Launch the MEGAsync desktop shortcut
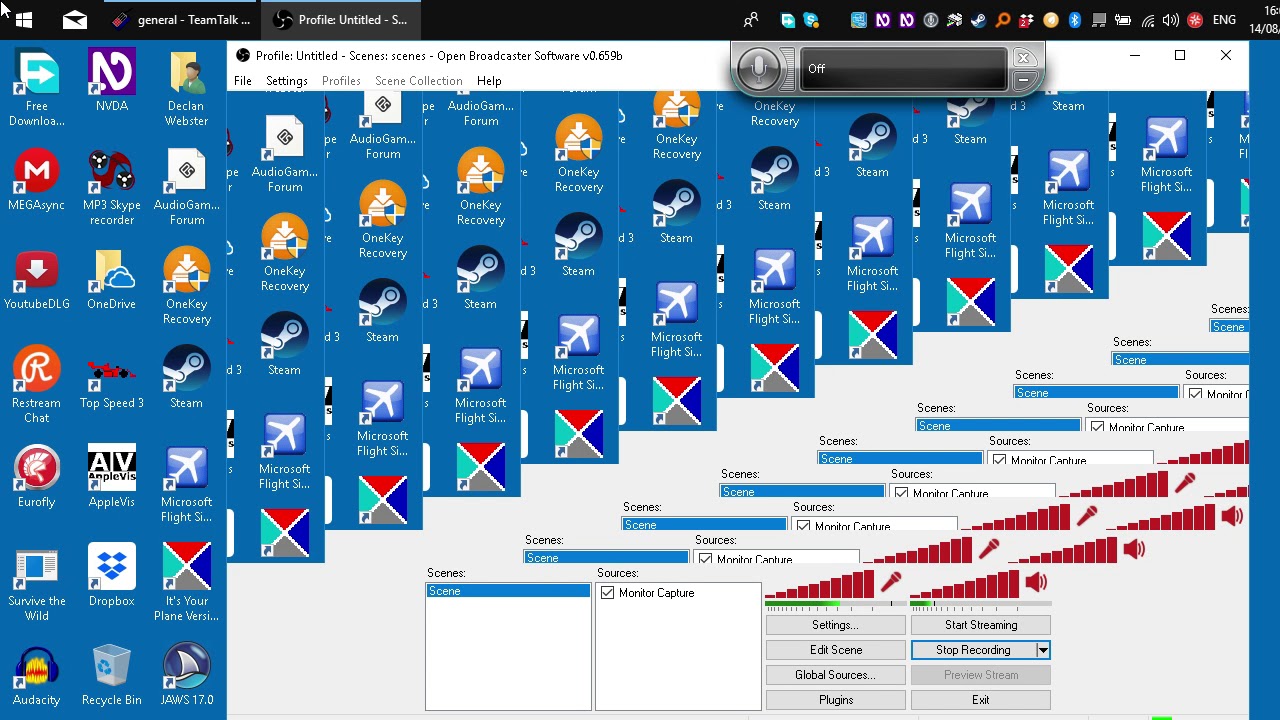 (37, 181)
